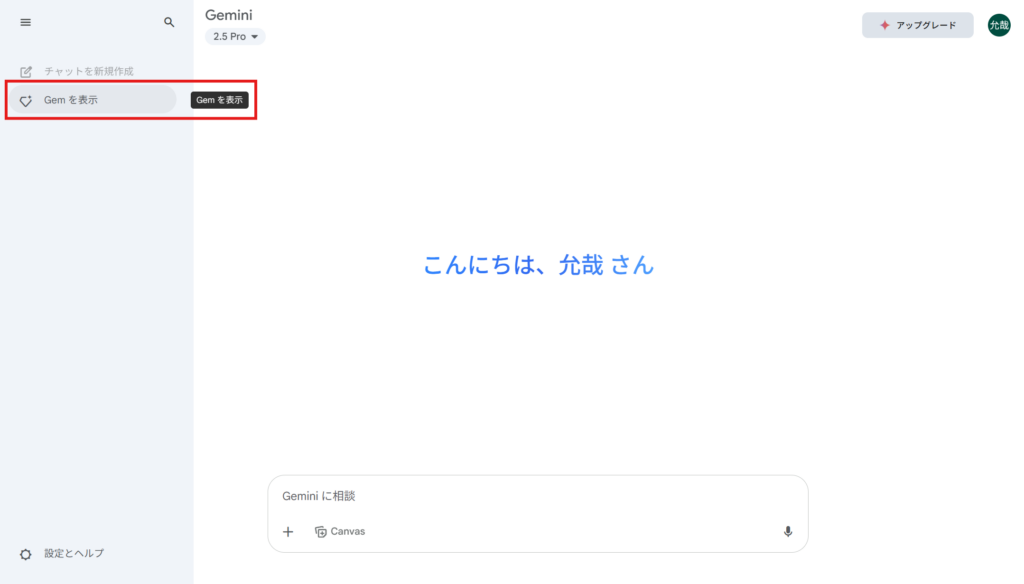Click the Canvas button
Screen dimensions: 1024x584
[340, 531]
